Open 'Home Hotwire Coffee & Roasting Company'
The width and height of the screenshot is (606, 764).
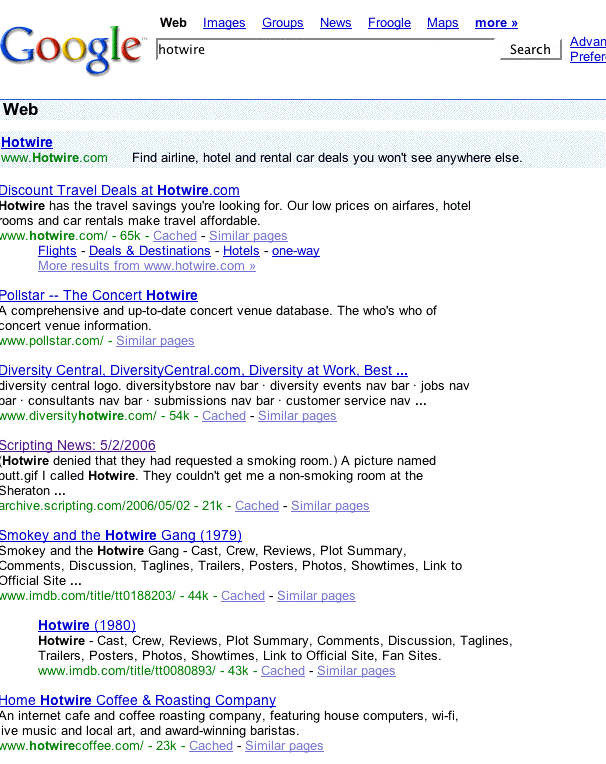[x=138, y=701]
